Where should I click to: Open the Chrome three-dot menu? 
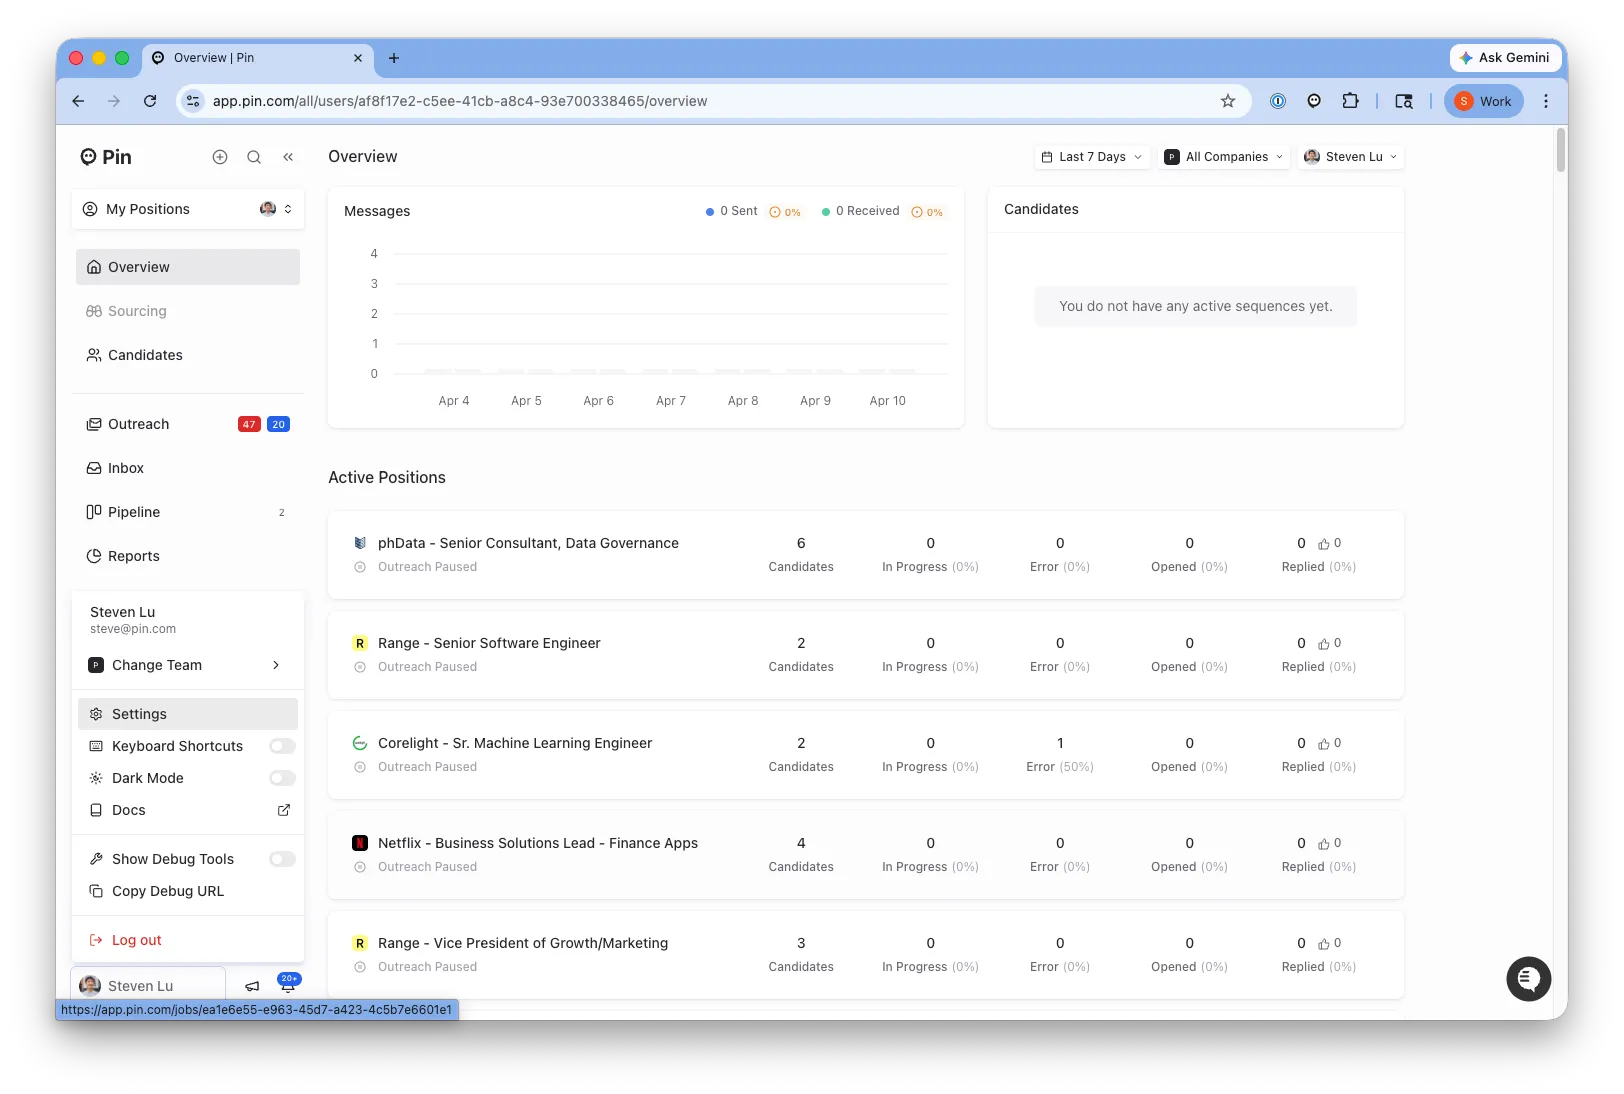coord(1546,101)
